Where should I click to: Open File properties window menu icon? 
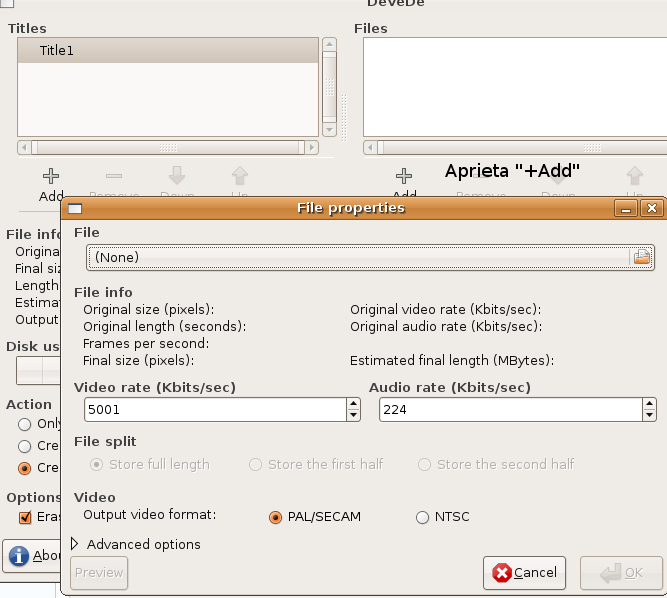pos(75,208)
